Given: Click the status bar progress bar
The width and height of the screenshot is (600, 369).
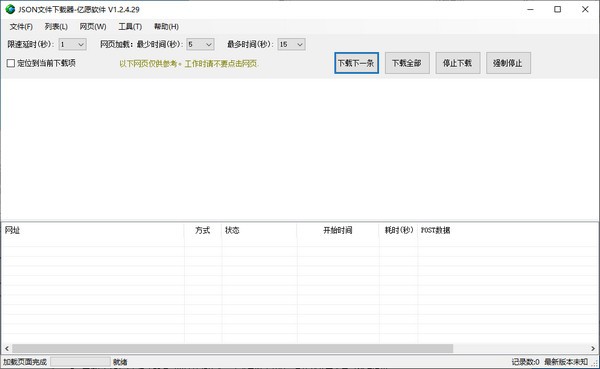Looking at the screenshot, I should tap(80, 362).
